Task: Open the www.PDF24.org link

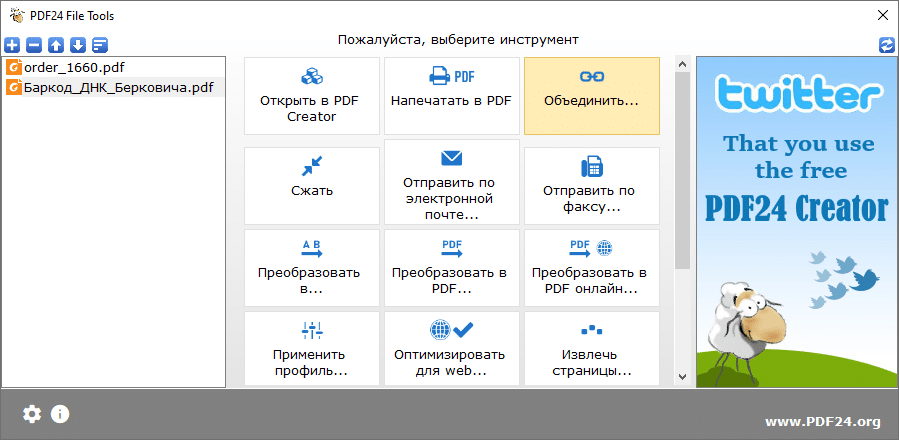Action: pos(823,421)
